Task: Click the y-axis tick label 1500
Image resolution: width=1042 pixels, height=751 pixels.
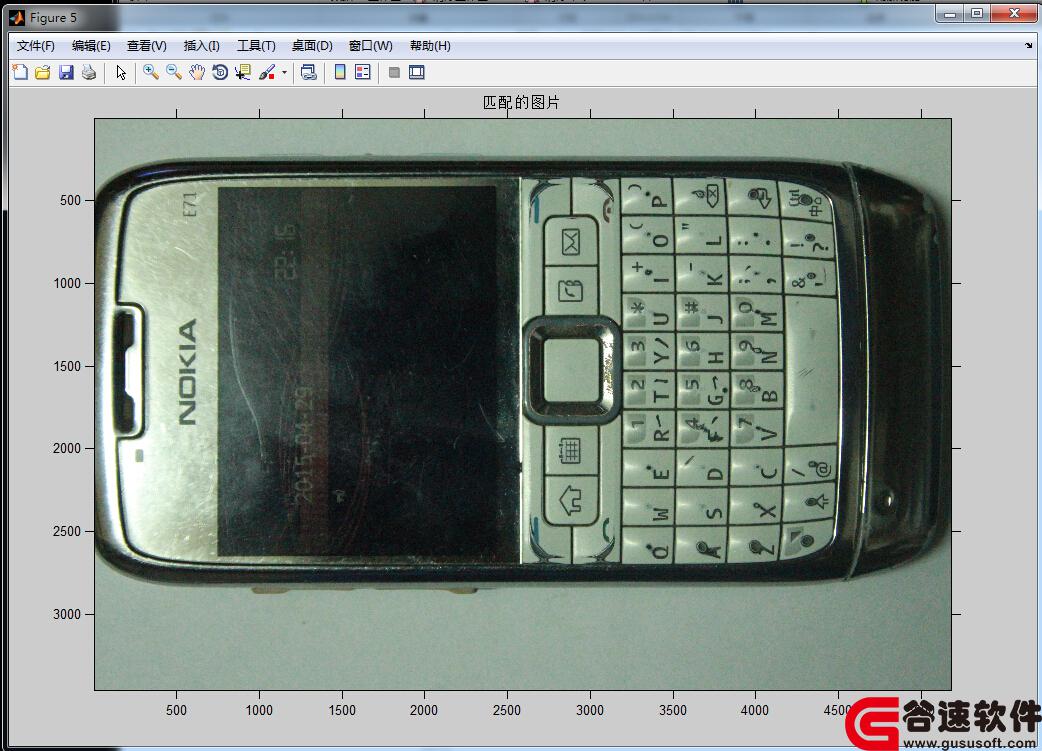Action: (x=67, y=366)
